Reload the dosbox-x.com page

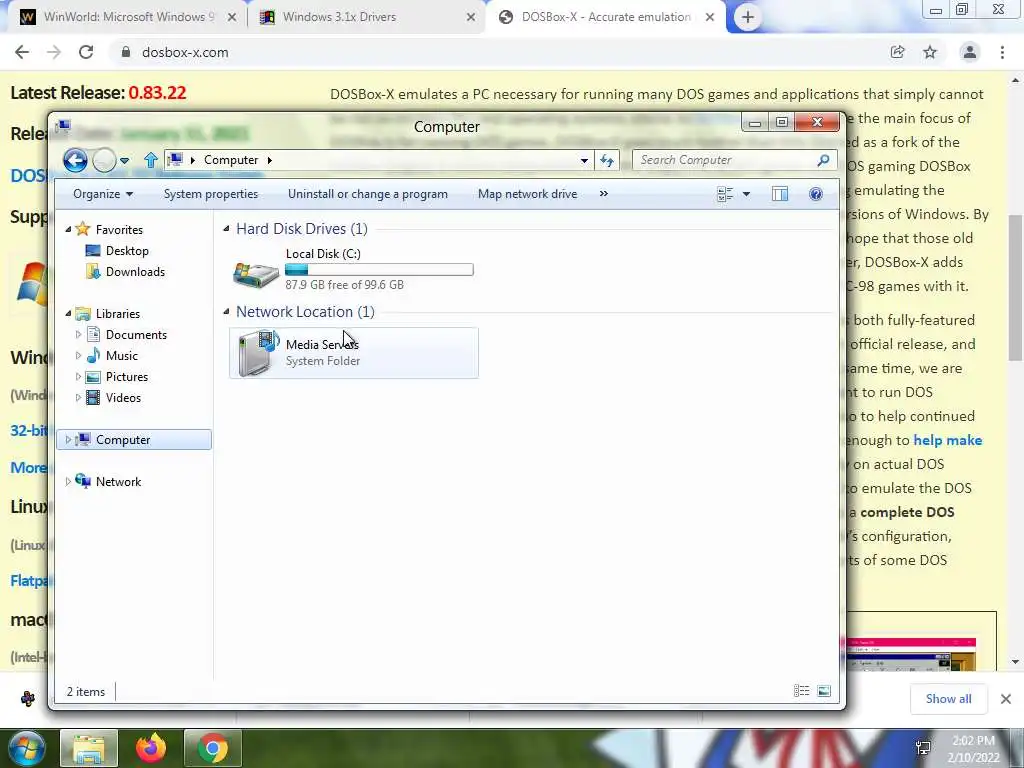[x=86, y=52]
